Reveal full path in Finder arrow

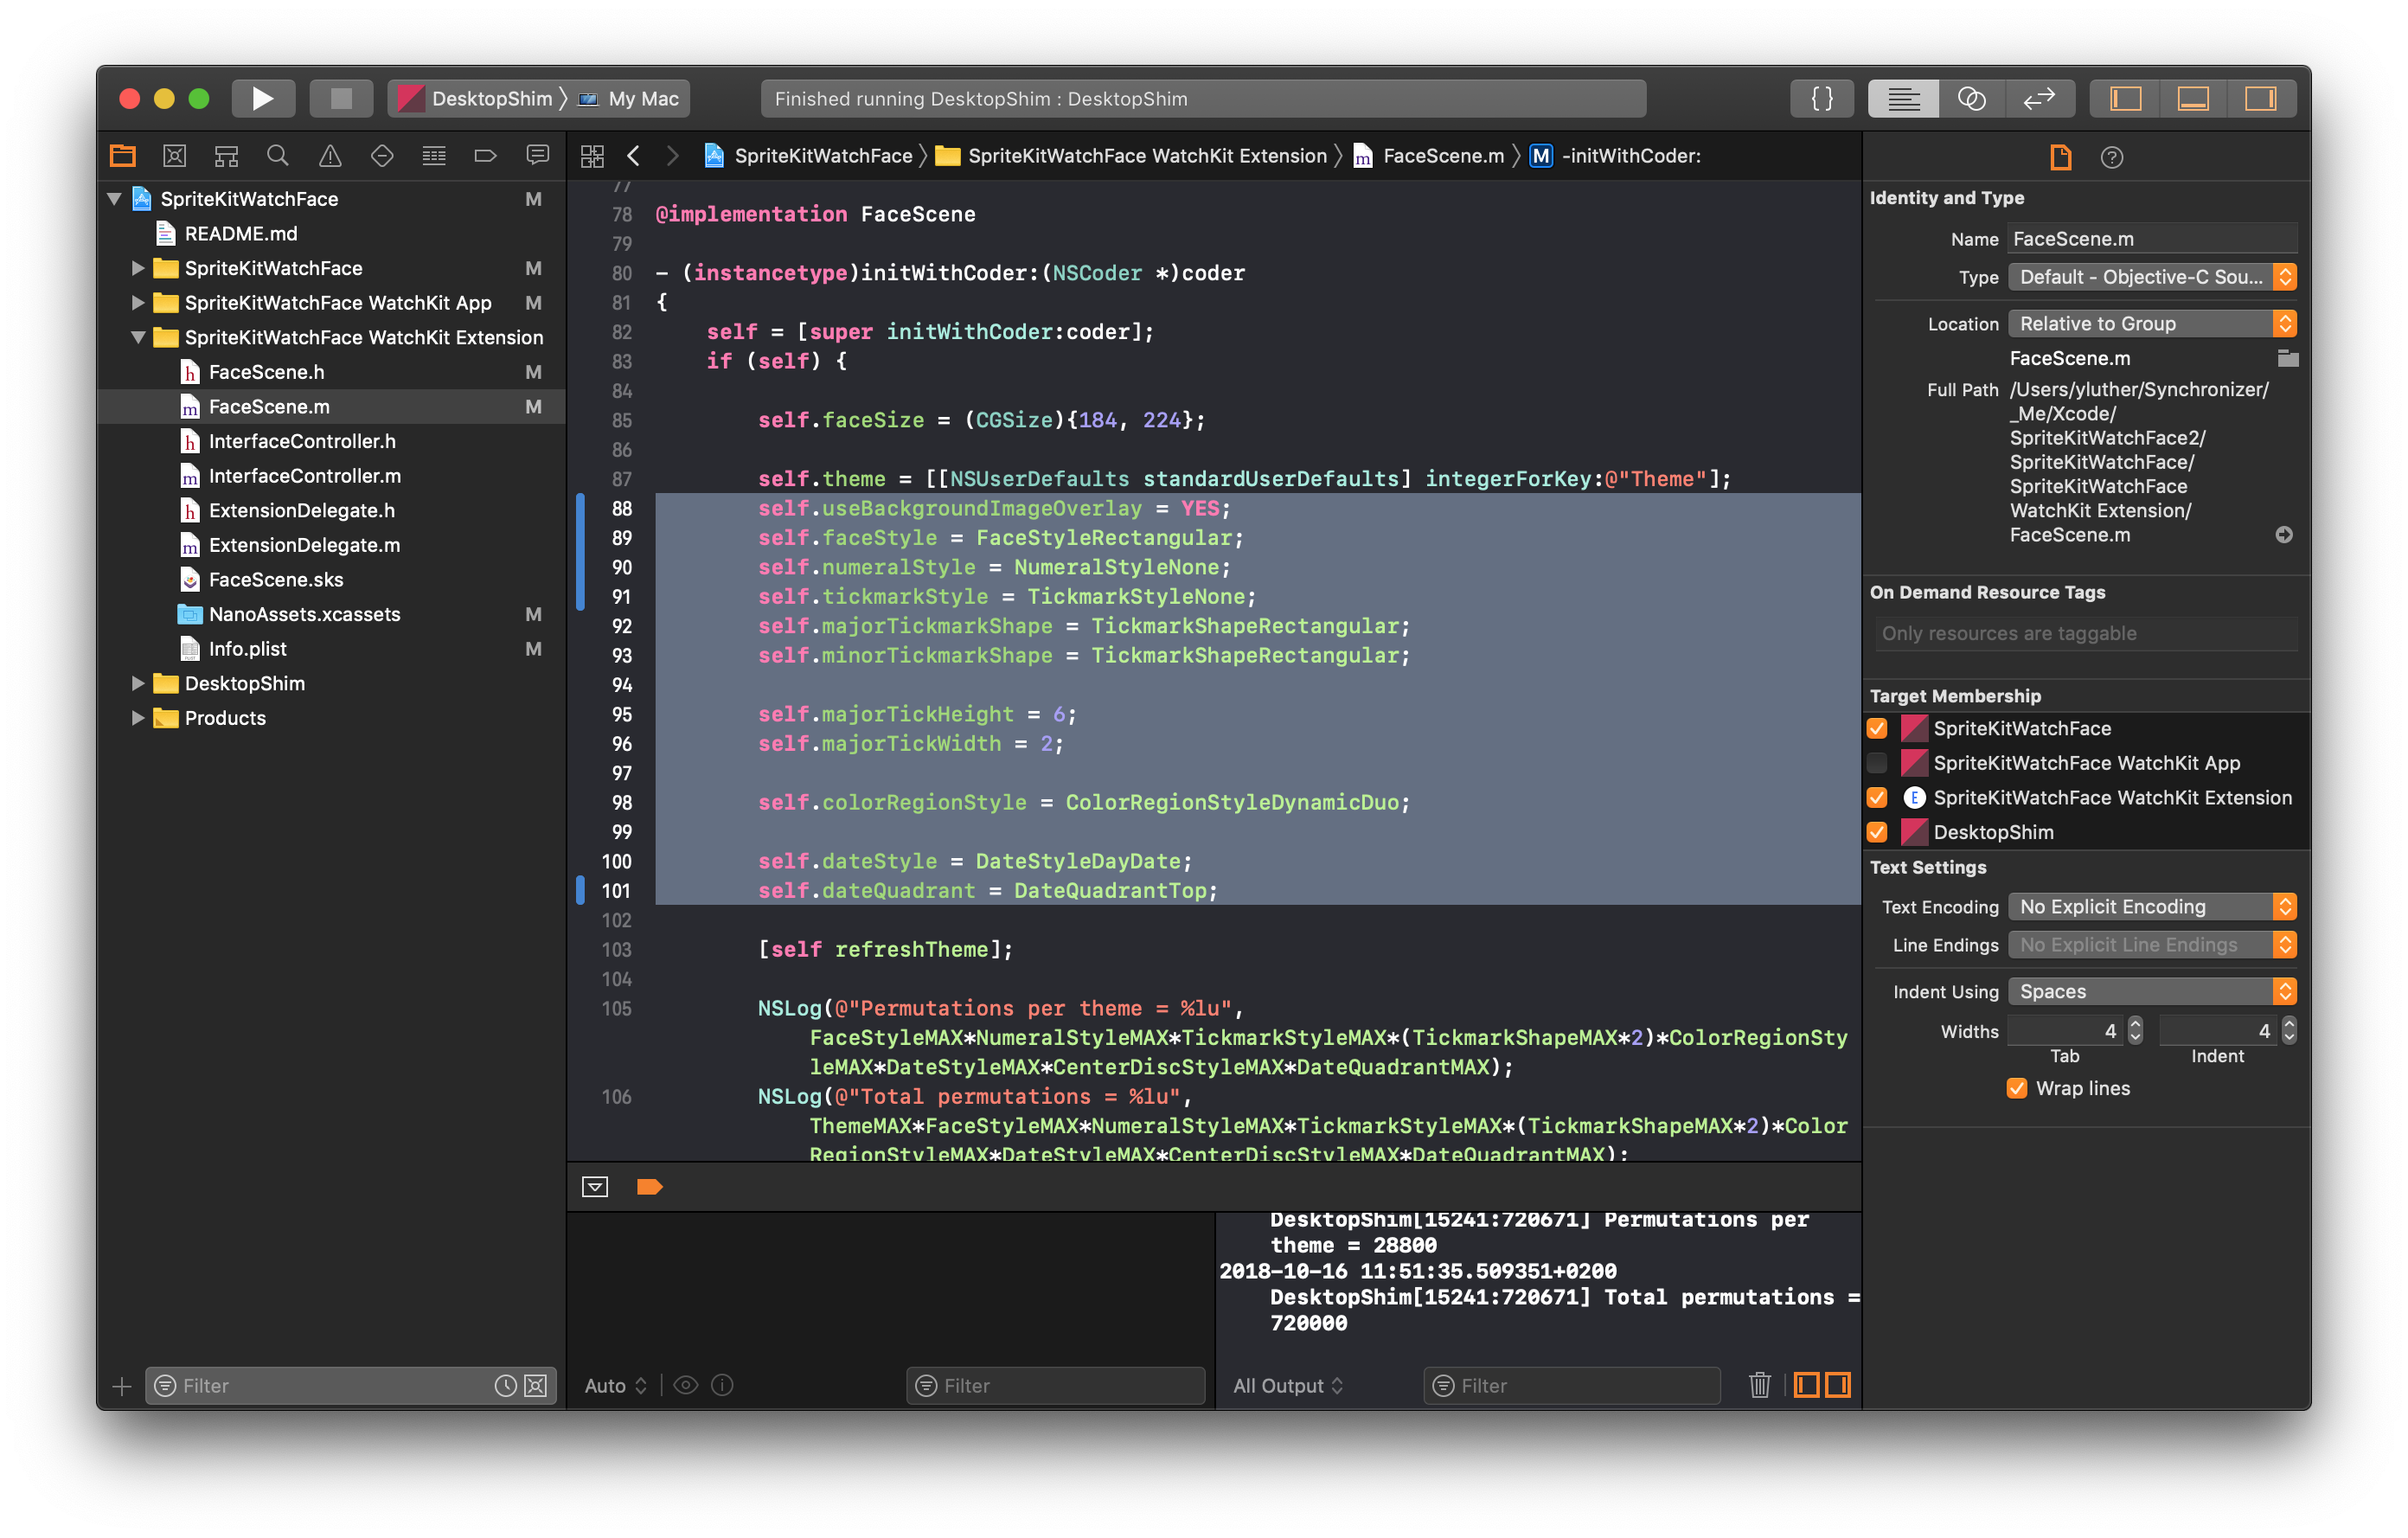tap(2284, 535)
